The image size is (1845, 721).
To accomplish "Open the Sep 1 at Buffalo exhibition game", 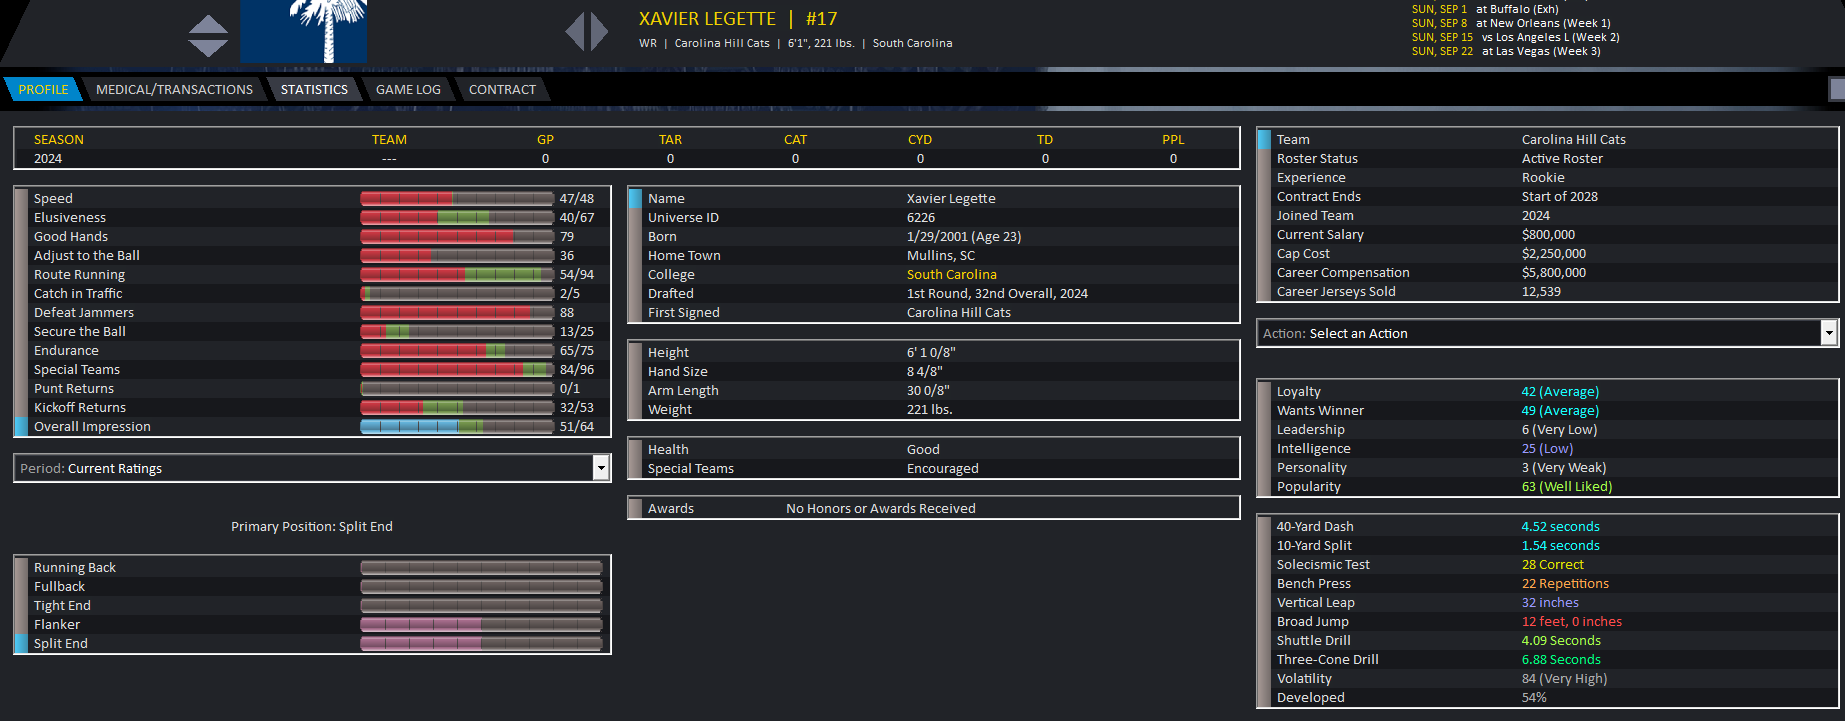I will click(x=1485, y=9).
